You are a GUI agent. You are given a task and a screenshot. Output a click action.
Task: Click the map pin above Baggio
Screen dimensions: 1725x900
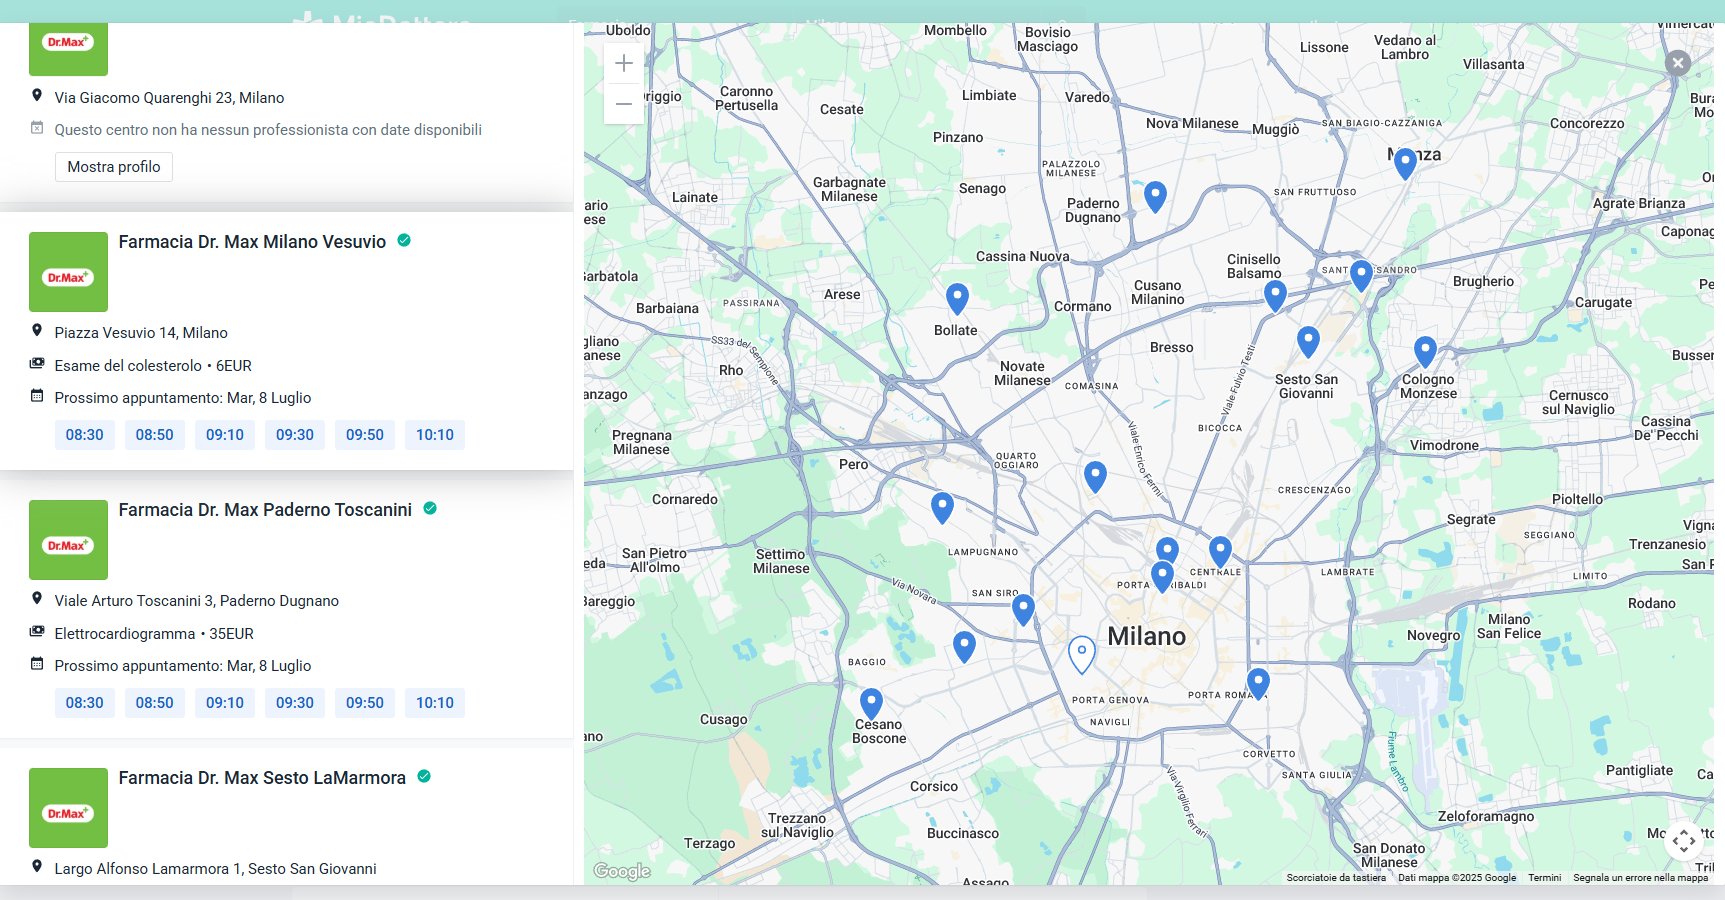(x=964, y=648)
